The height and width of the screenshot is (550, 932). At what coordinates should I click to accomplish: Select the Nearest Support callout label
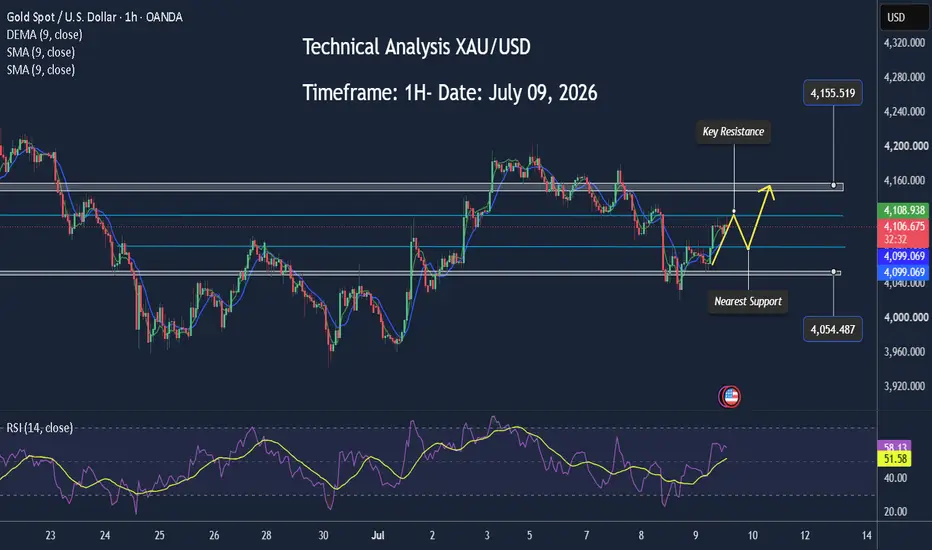pyautogui.click(x=748, y=301)
